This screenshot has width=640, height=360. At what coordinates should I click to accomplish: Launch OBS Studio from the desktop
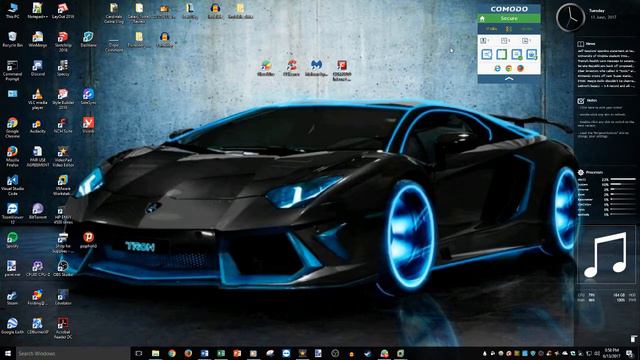click(63, 269)
